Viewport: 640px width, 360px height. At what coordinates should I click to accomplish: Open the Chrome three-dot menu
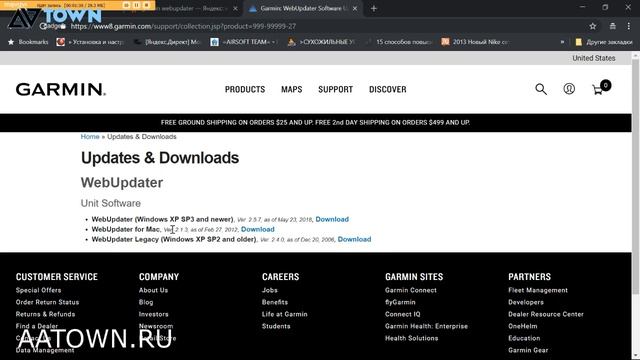click(x=628, y=26)
